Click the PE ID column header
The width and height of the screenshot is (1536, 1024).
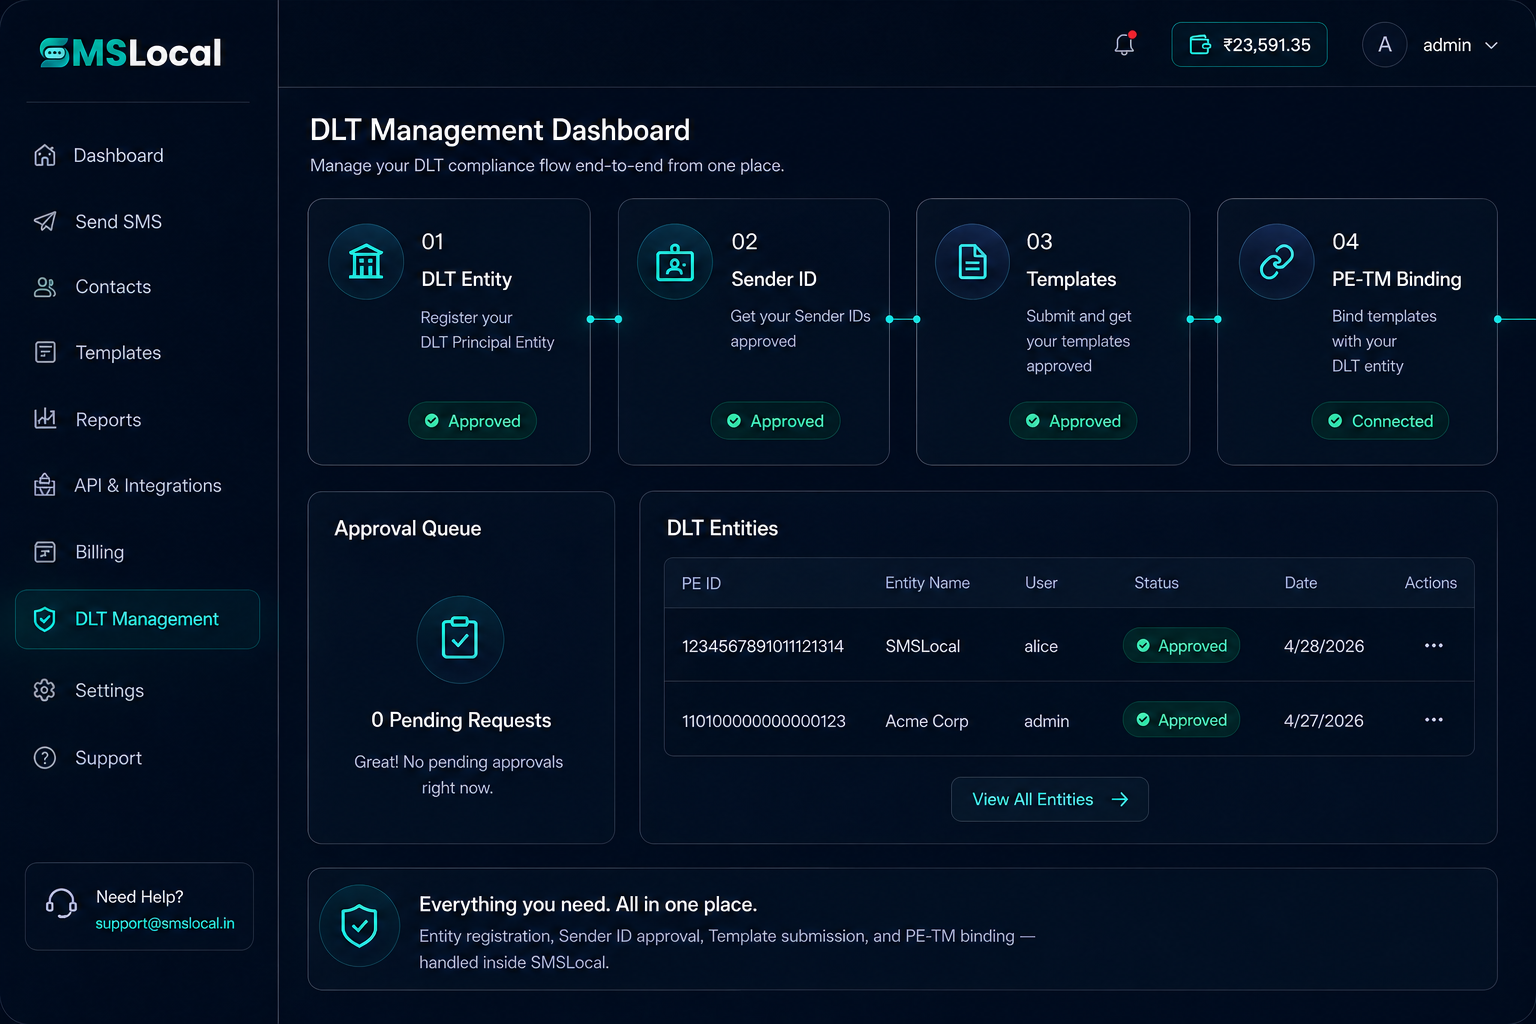pos(701,583)
